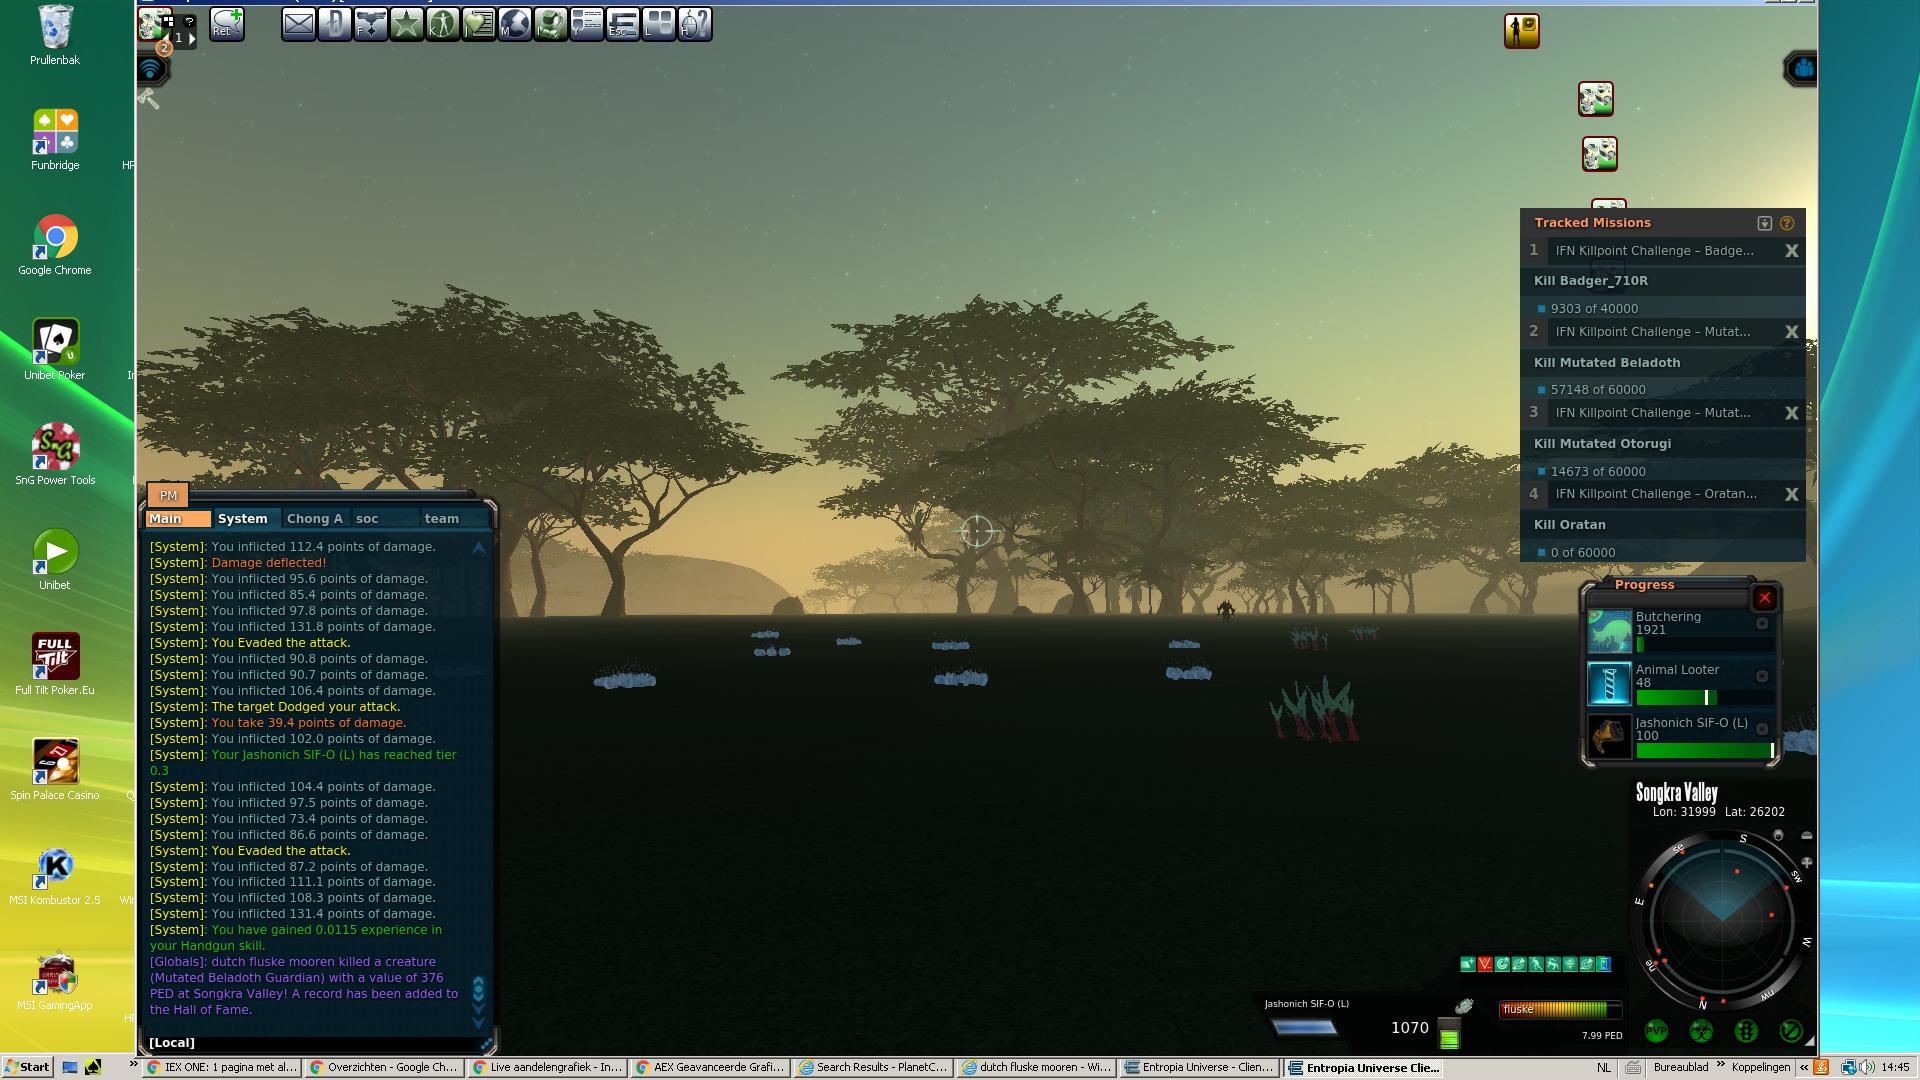Click the green star icon

[406, 24]
